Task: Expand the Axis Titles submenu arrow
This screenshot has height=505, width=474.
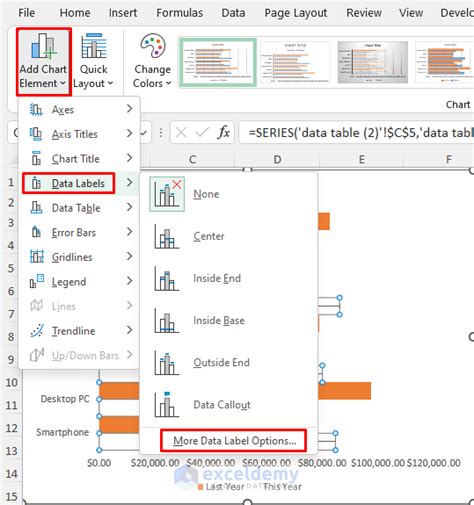Action: point(130,133)
